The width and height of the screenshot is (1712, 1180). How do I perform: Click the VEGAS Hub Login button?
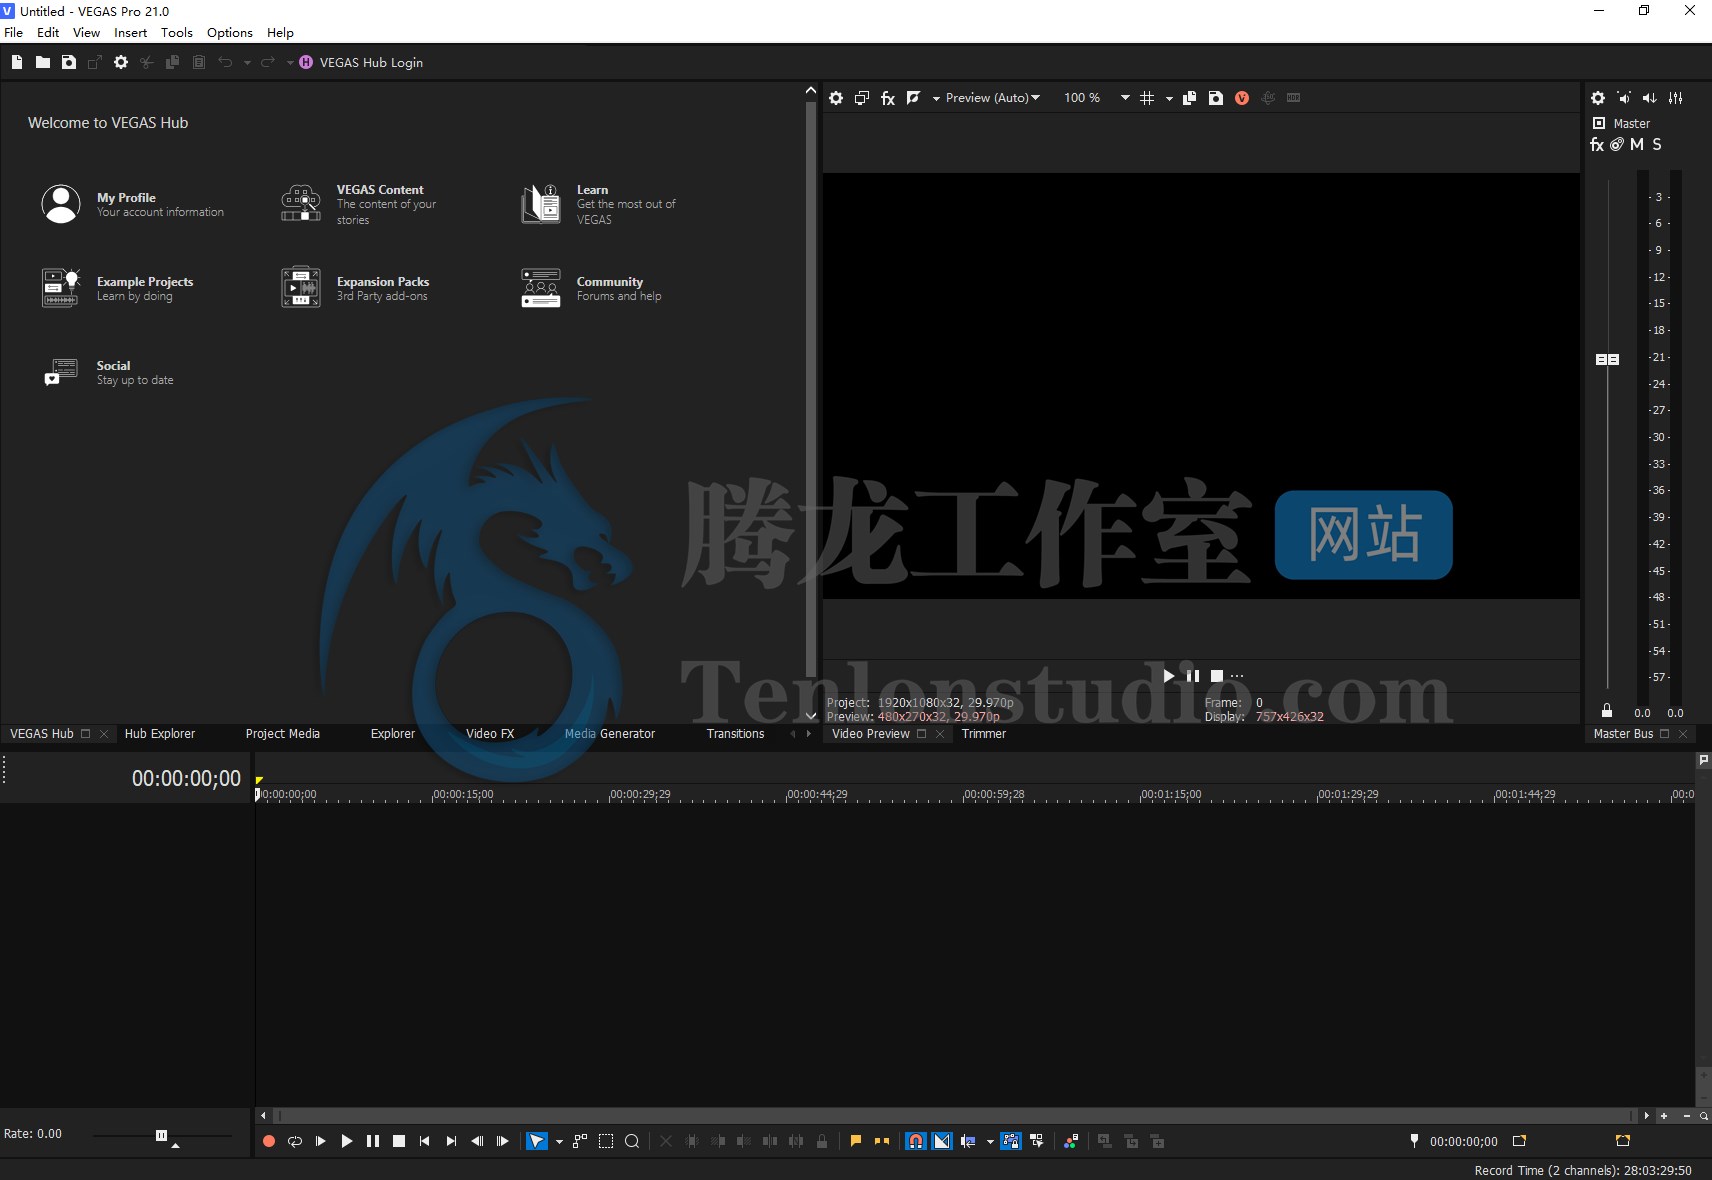click(x=361, y=62)
